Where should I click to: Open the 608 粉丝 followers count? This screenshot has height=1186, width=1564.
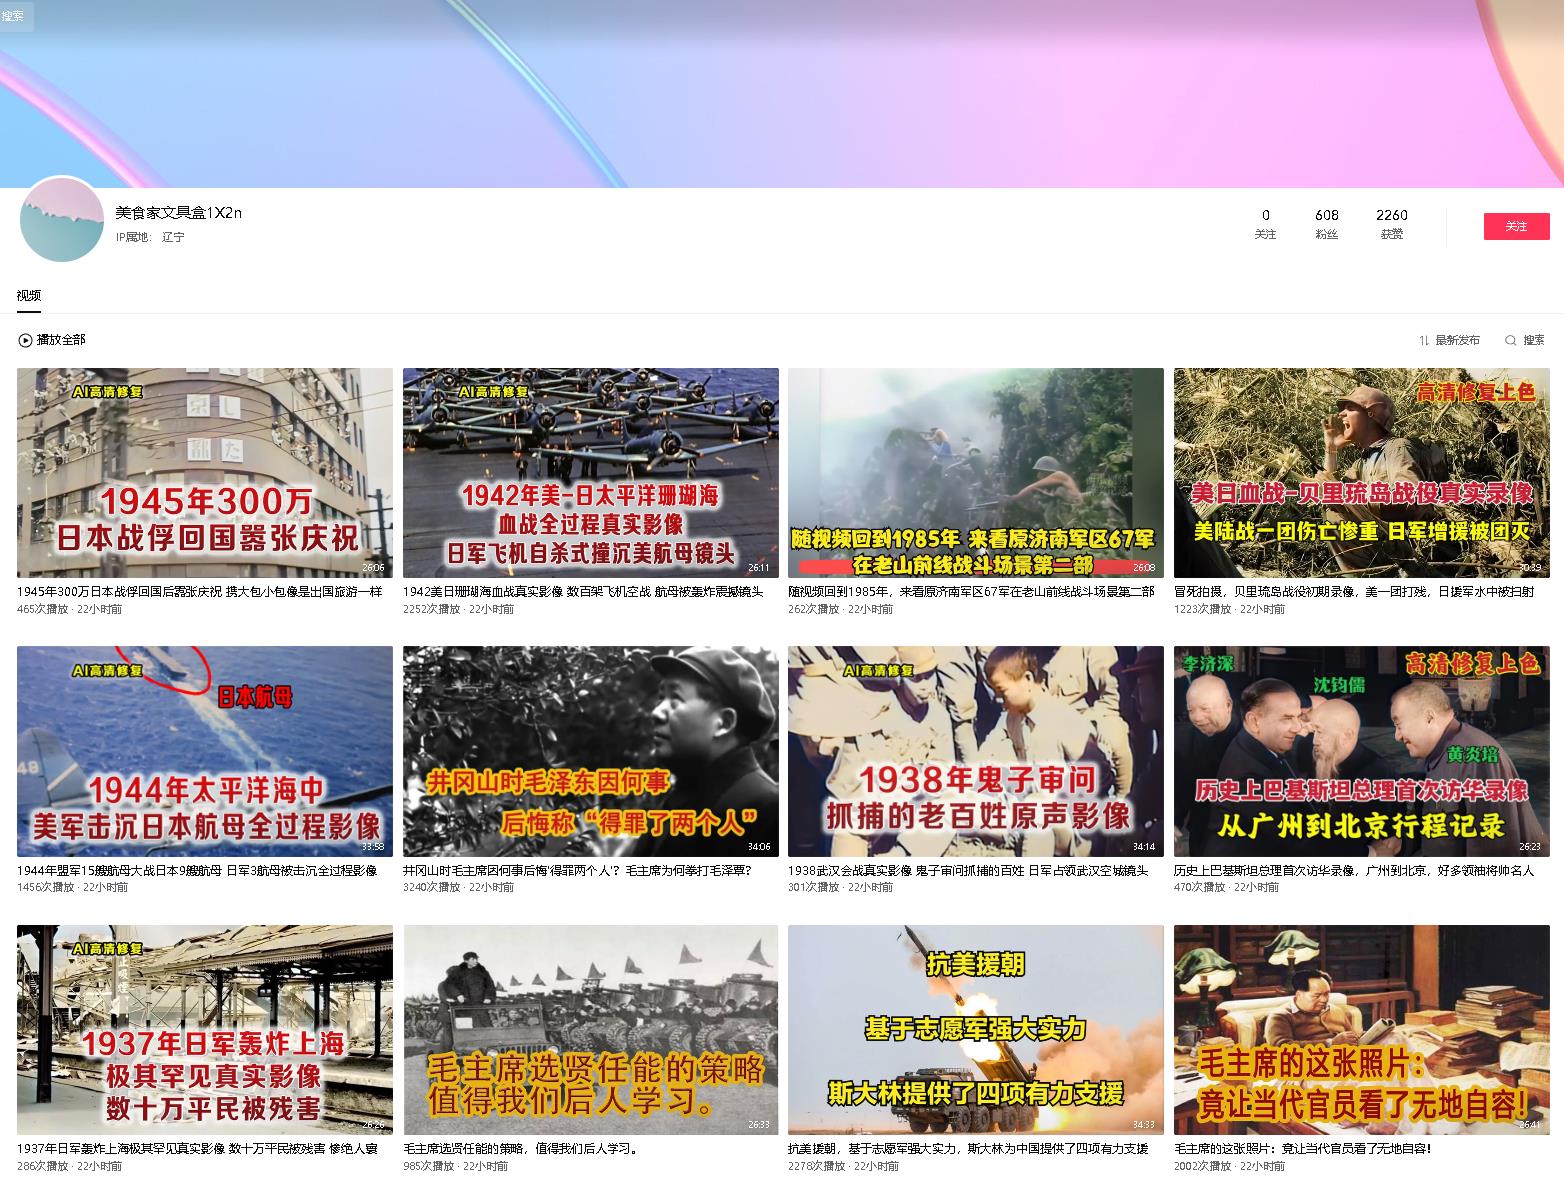click(x=1327, y=223)
